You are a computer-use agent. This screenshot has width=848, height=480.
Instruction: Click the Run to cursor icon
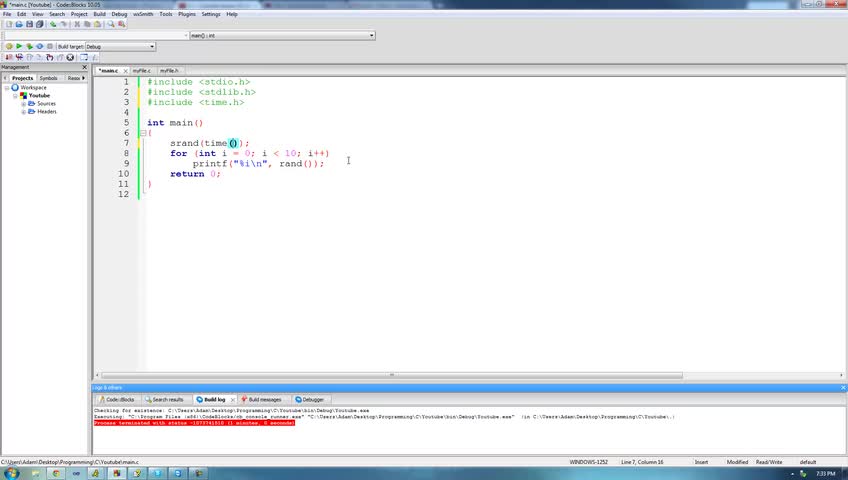click(19, 57)
